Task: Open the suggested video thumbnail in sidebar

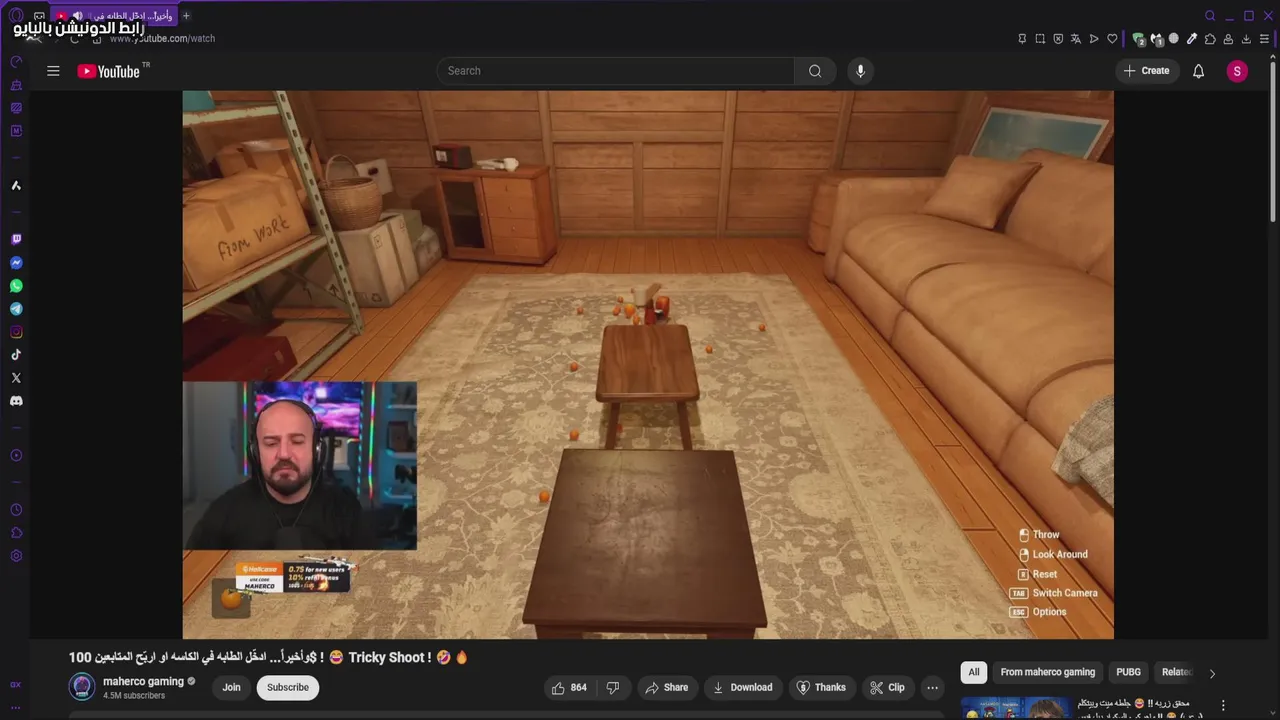Action: (1016, 708)
